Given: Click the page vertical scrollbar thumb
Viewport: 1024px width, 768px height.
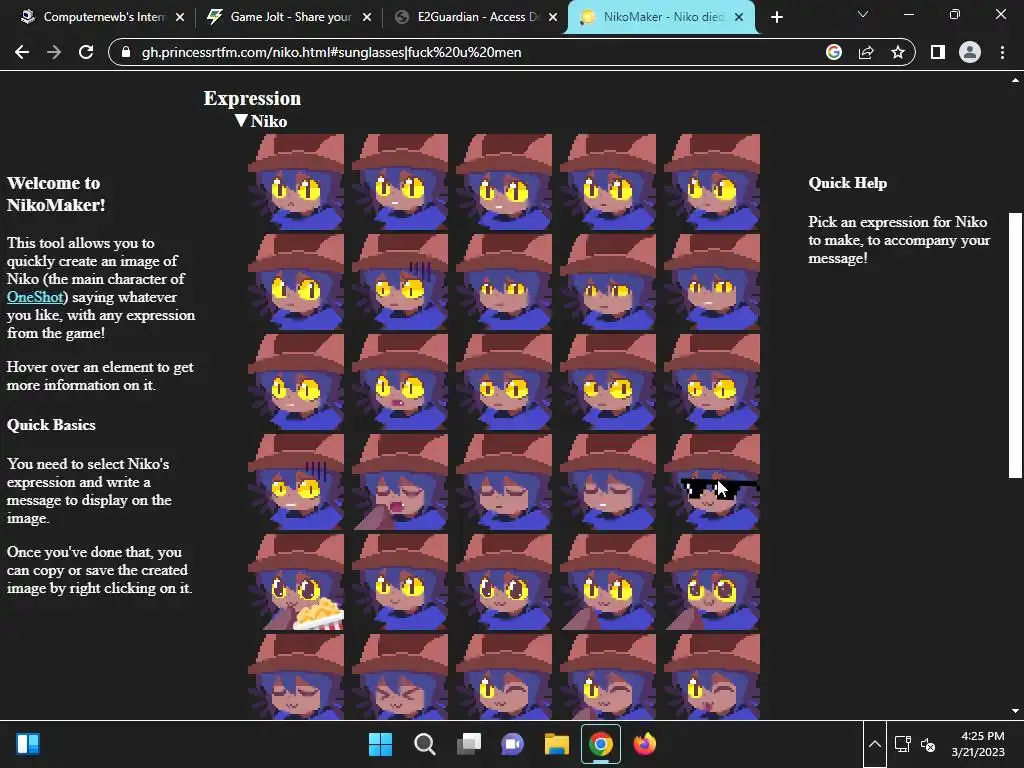Looking at the screenshot, I should (1015, 345).
